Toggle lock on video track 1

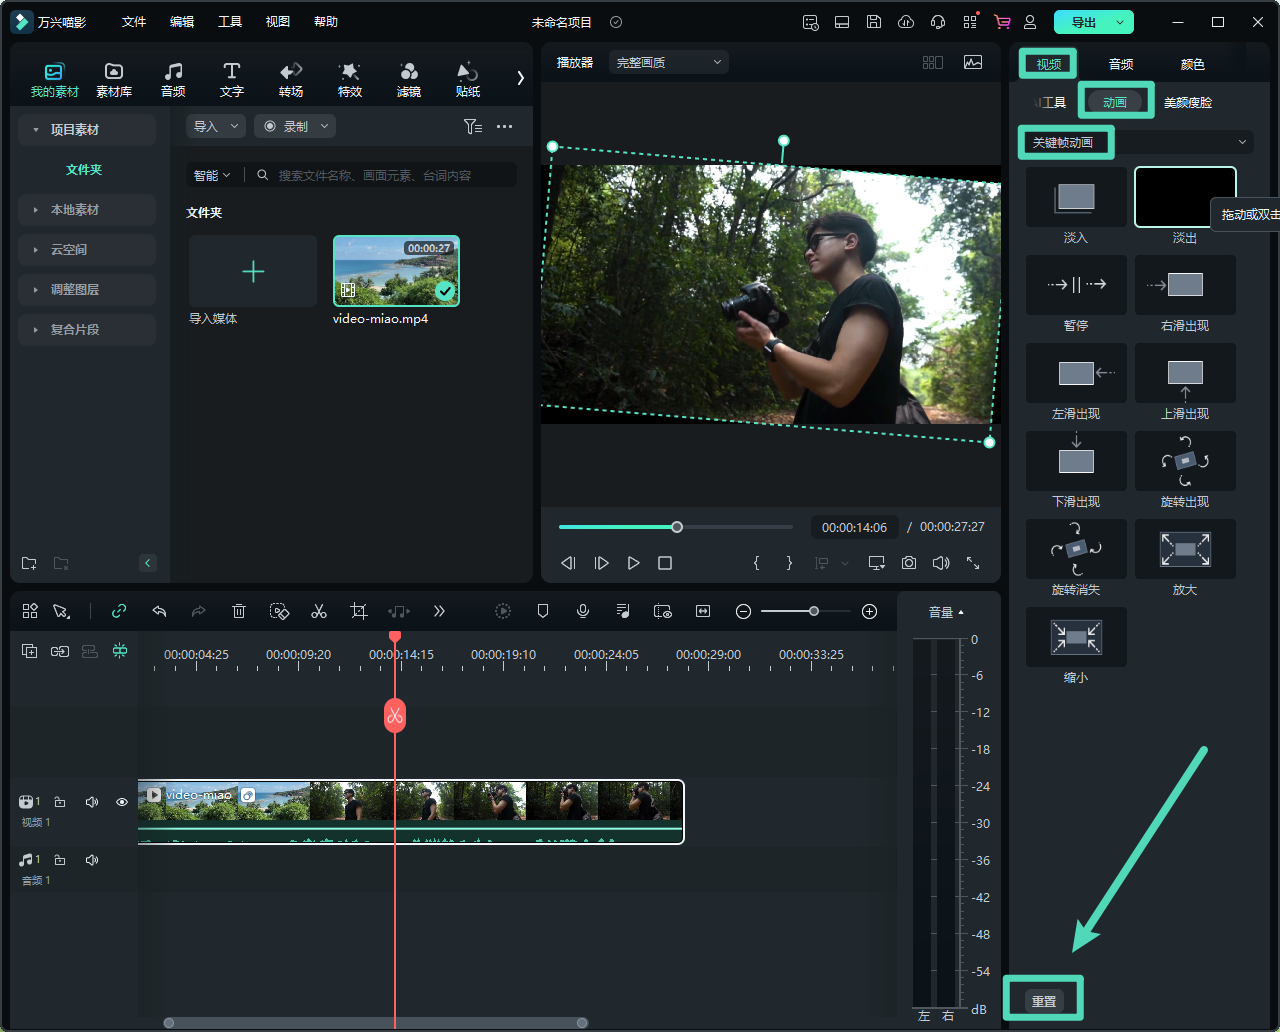[60, 802]
